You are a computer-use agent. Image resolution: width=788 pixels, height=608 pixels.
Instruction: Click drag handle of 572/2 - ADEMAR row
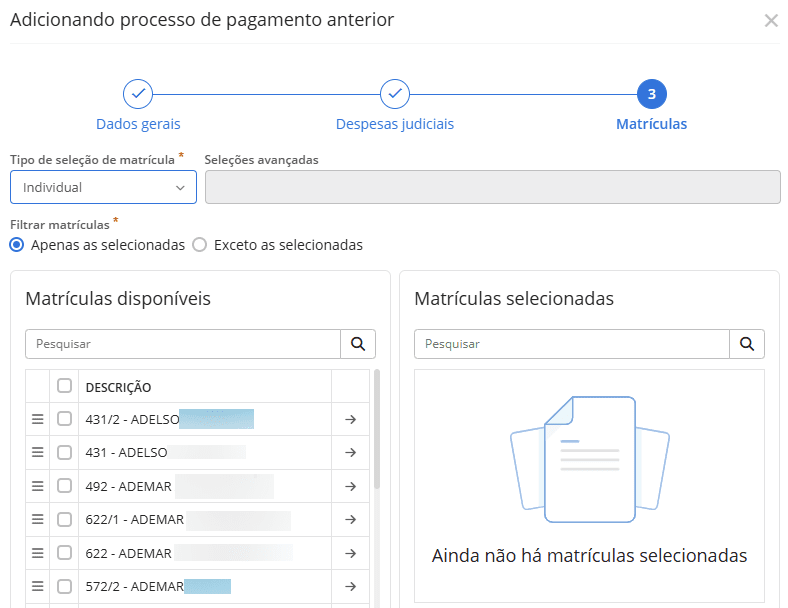point(38,586)
